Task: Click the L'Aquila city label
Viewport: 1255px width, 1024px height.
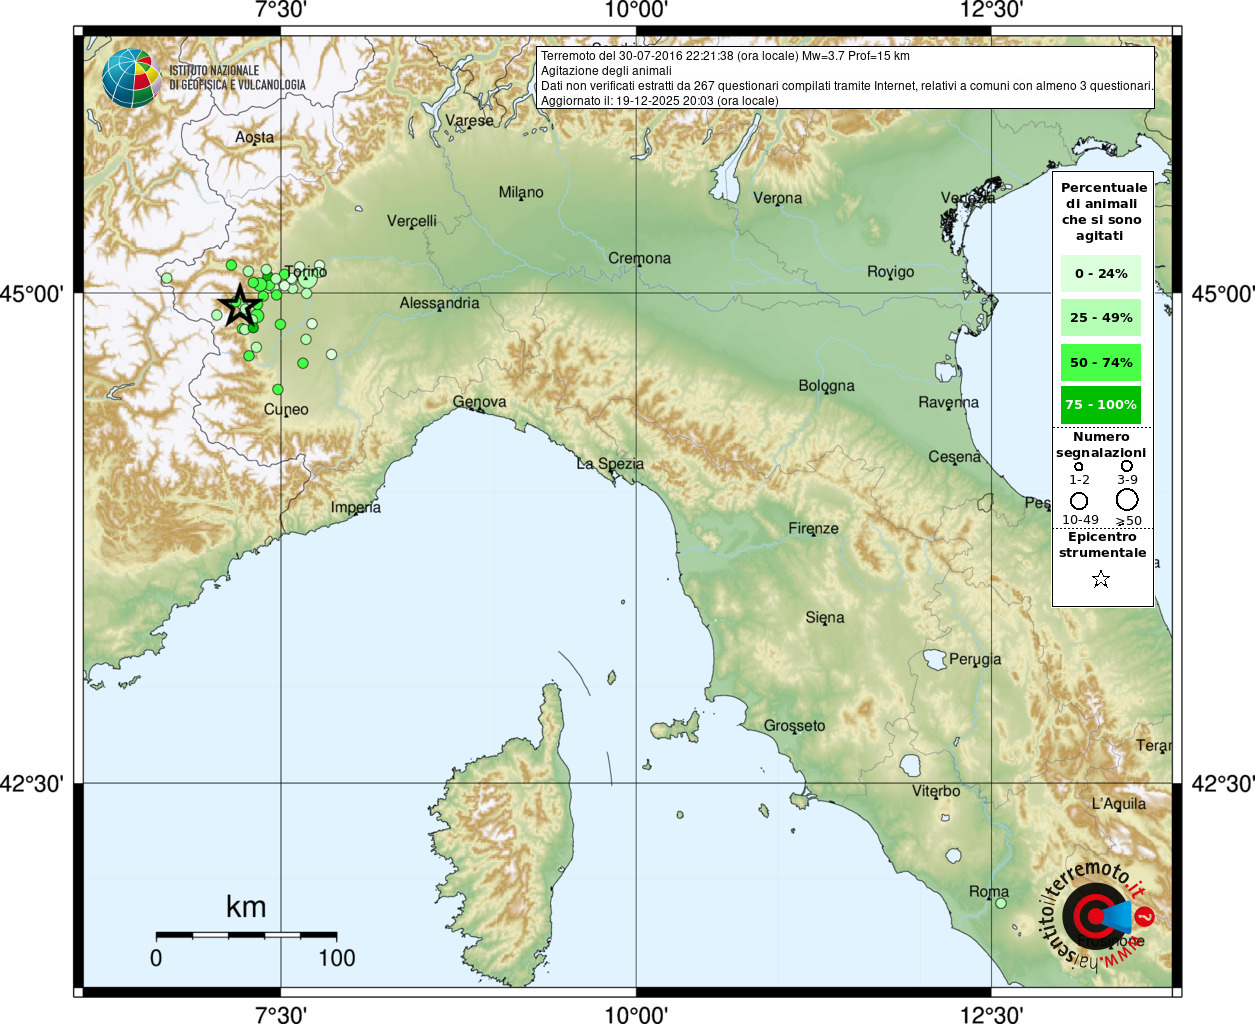Action: (1119, 804)
